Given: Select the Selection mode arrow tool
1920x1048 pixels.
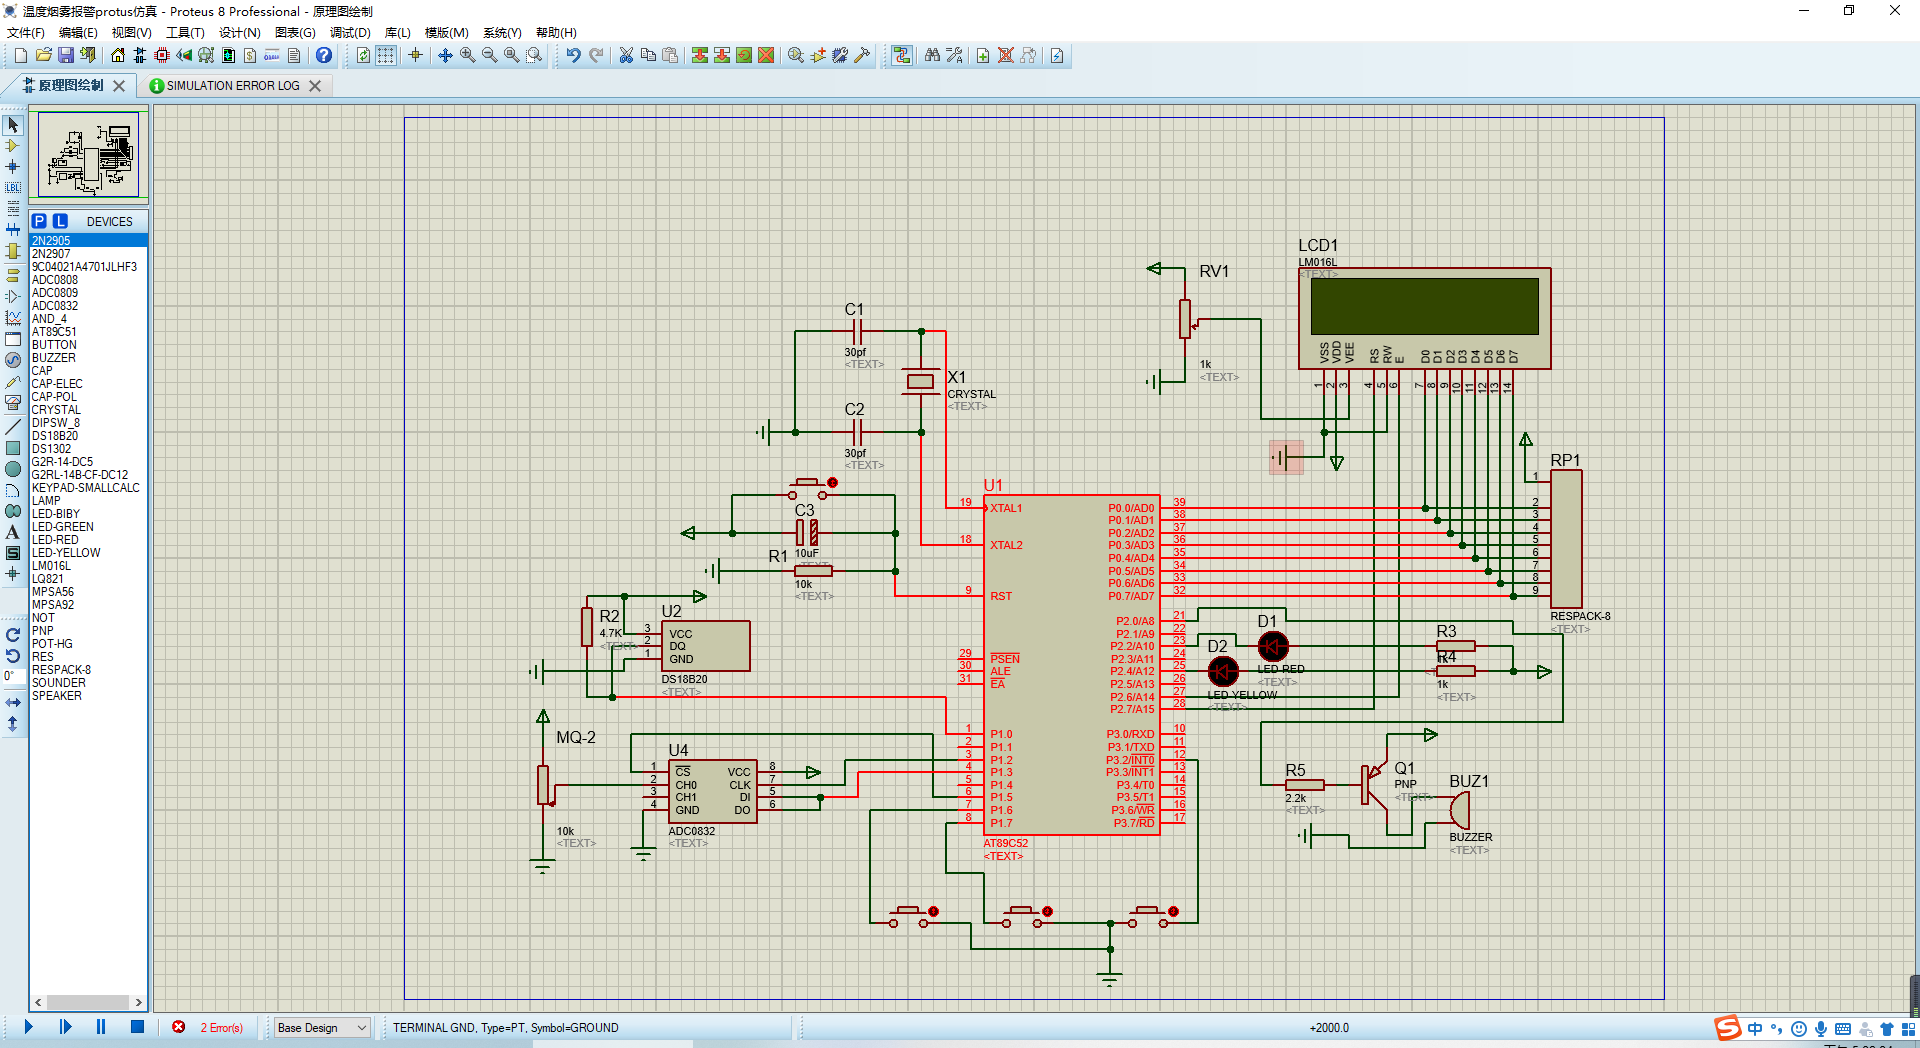Looking at the screenshot, I should click(13, 125).
